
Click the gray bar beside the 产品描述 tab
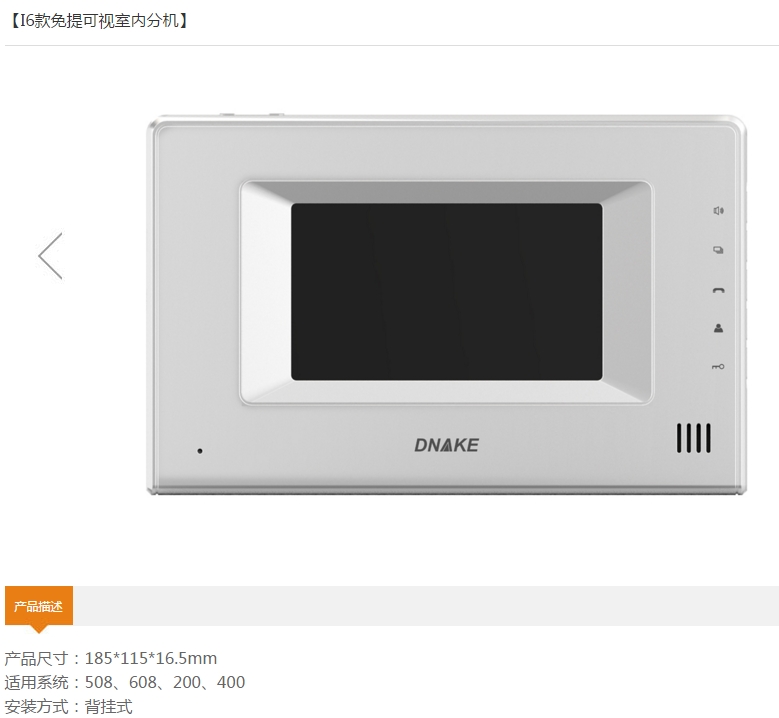pyautogui.click(x=426, y=606)
